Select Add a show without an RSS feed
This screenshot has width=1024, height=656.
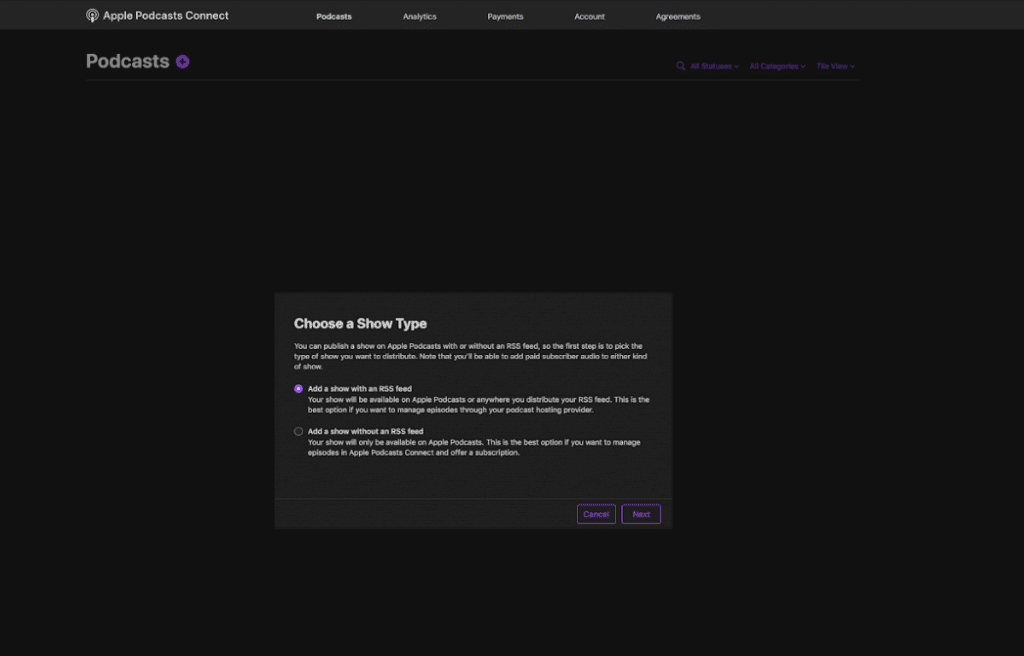[x=298, y=431]
